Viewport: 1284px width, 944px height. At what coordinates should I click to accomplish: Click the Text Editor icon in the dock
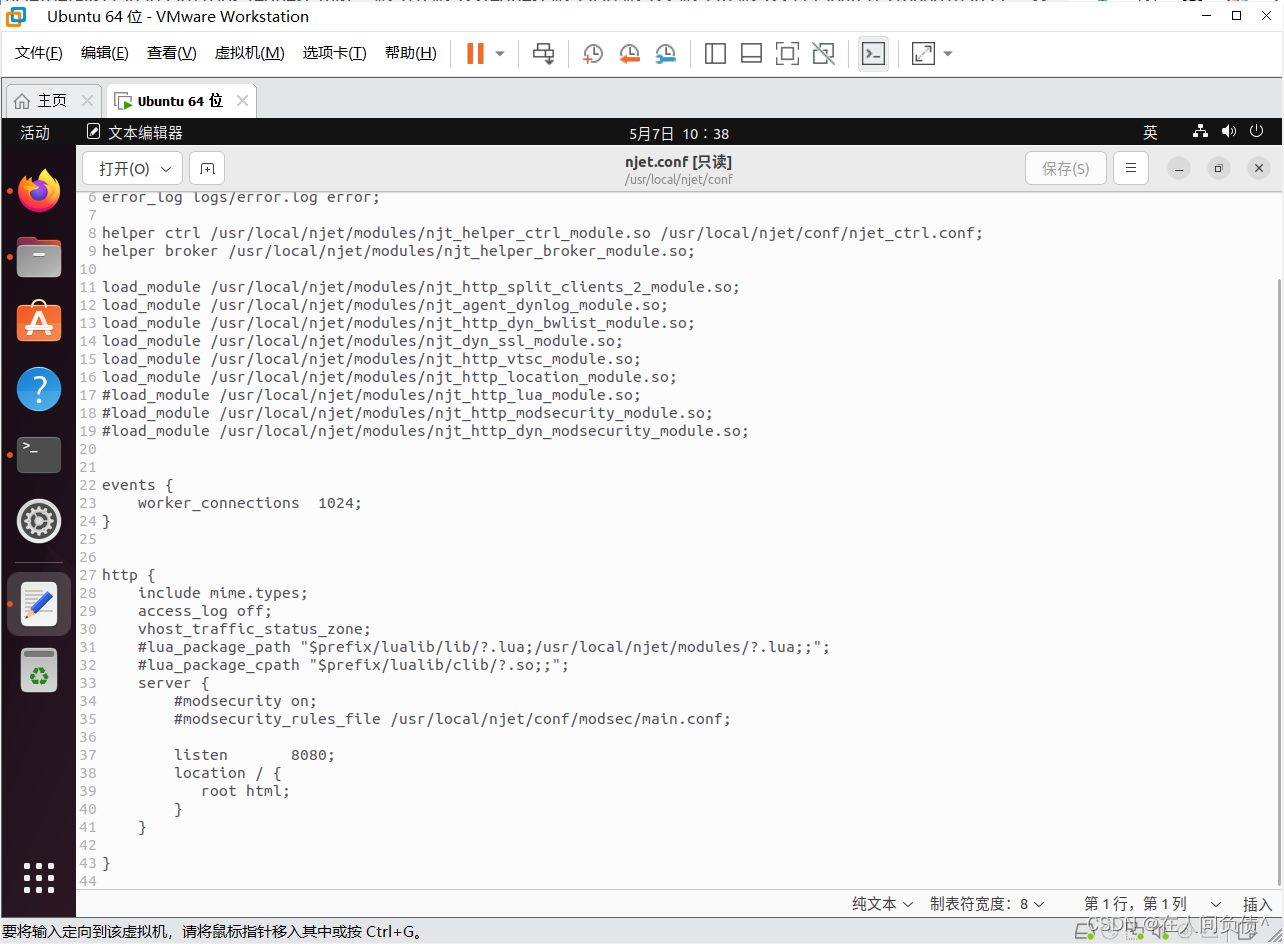pyautogui.click(x=39, y=604)
